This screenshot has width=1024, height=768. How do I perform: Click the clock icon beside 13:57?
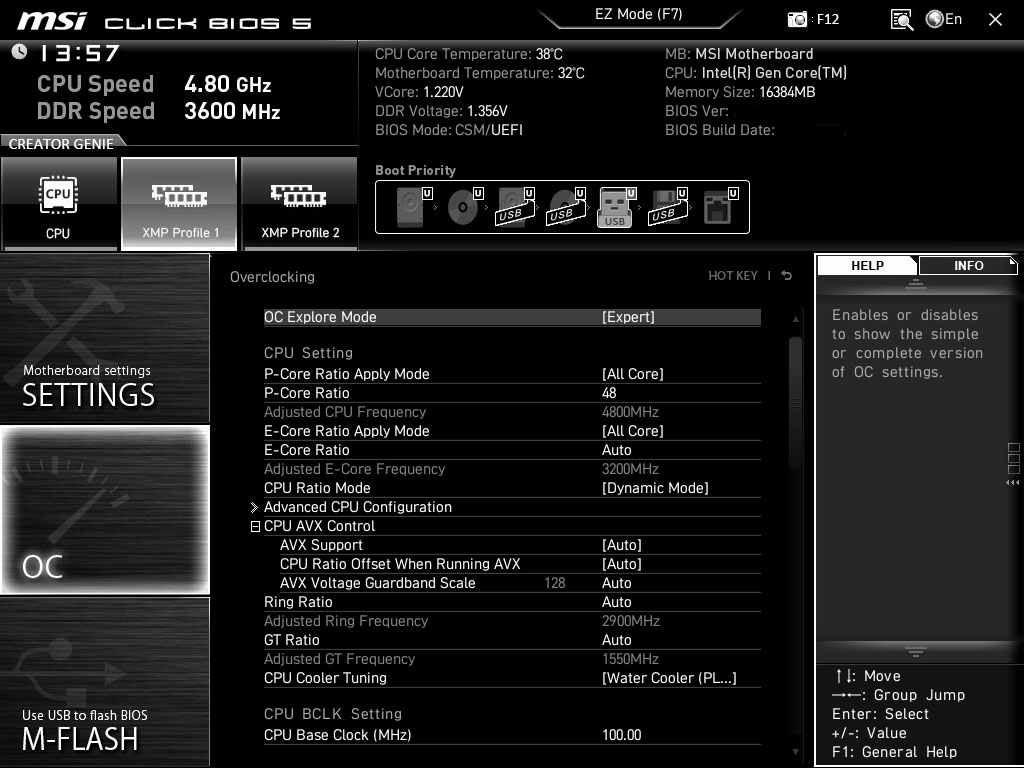(19, 52)
